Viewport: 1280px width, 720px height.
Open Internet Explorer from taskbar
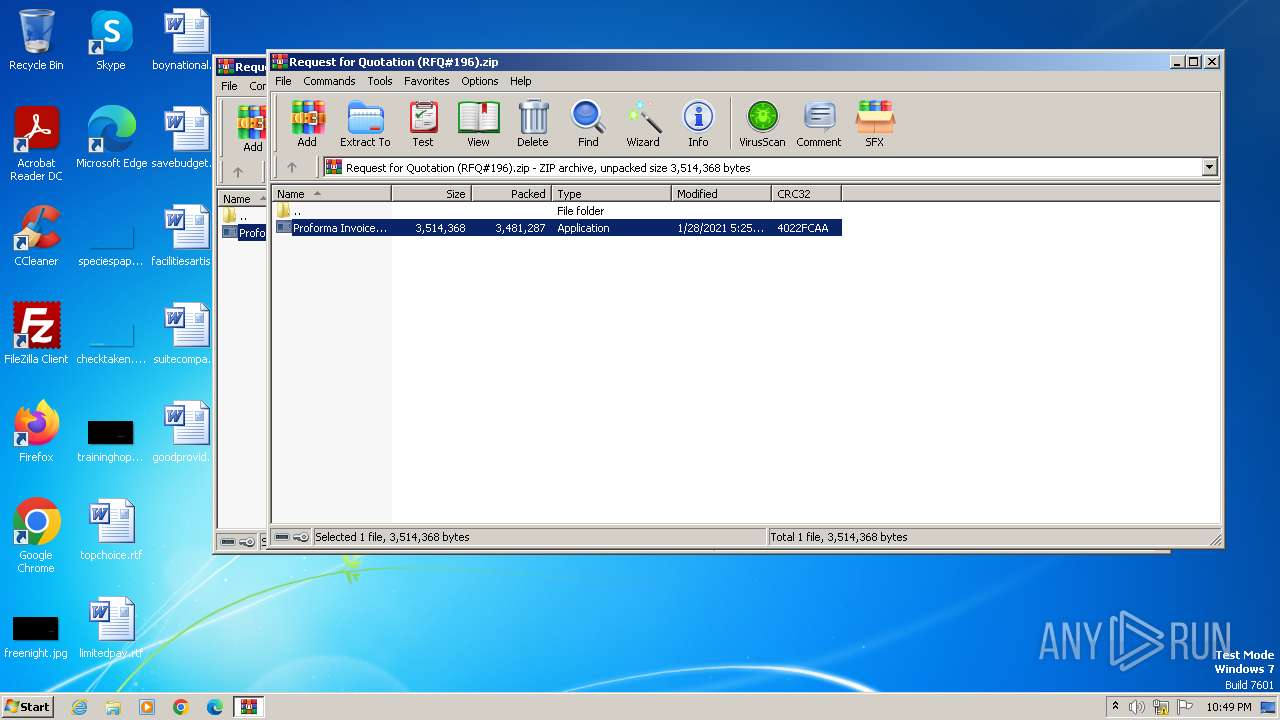tap(79, 707)
